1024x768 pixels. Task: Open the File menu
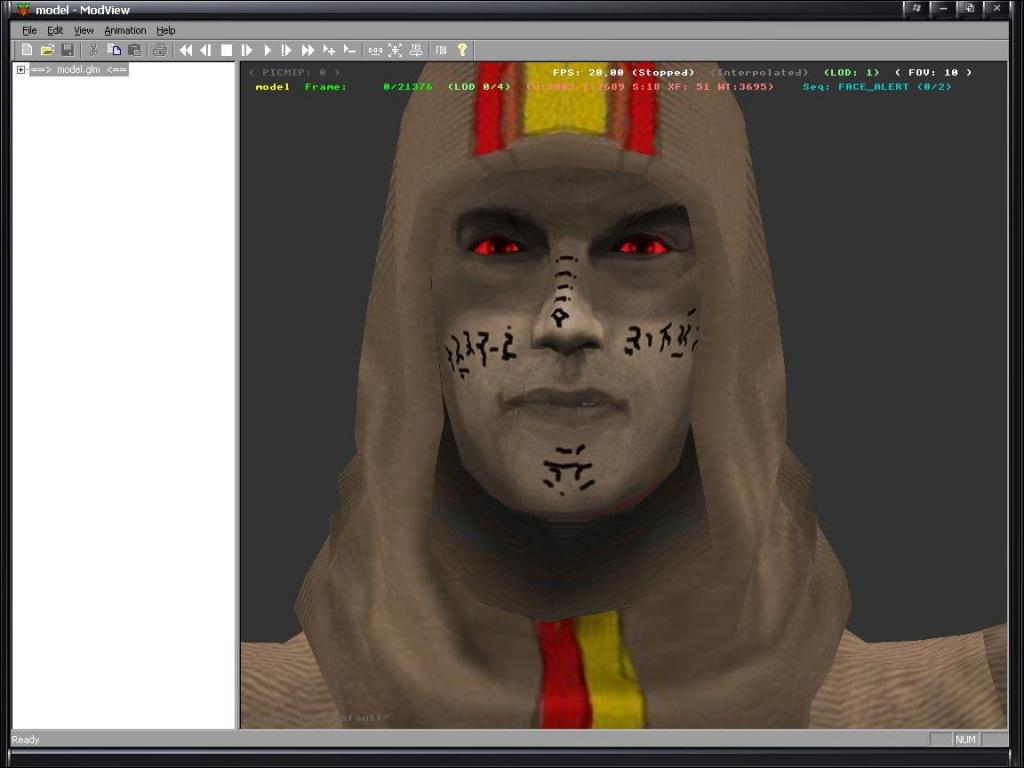tap(29, 31)
